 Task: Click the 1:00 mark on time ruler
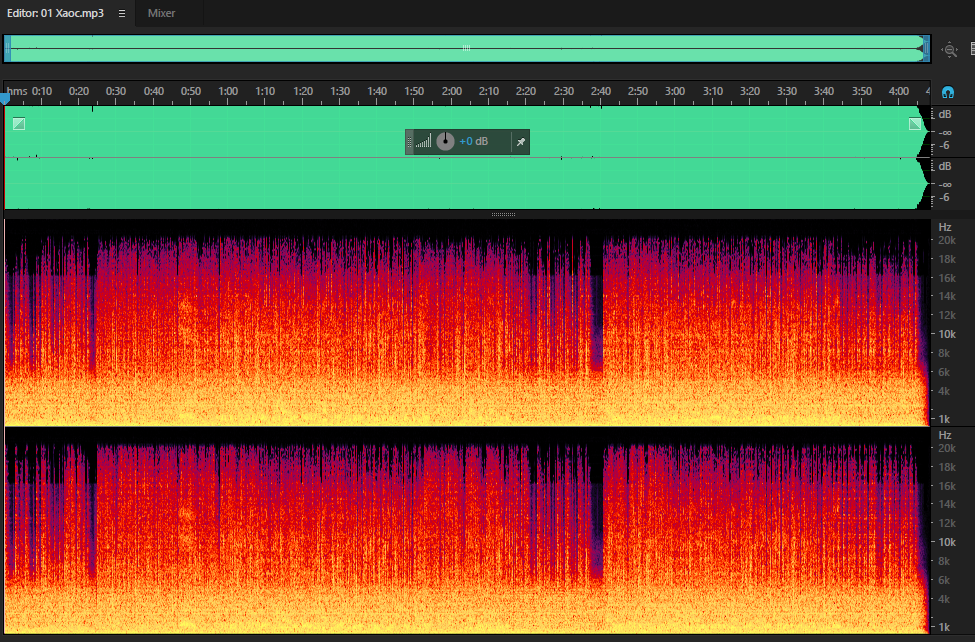point(228,91)
